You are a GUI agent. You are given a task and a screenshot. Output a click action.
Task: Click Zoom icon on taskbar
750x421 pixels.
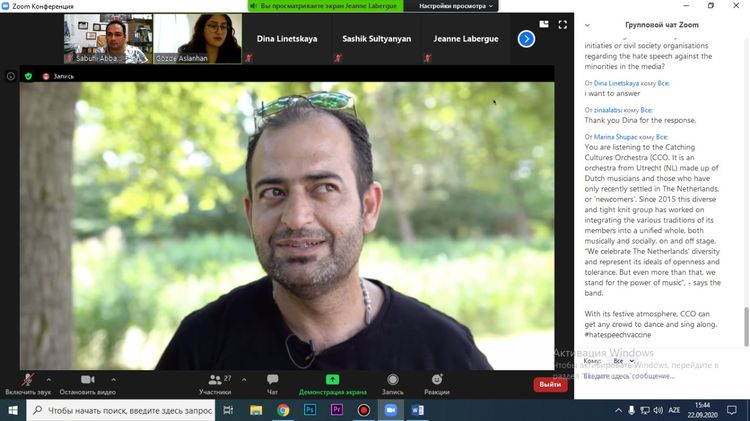[391, 410]
